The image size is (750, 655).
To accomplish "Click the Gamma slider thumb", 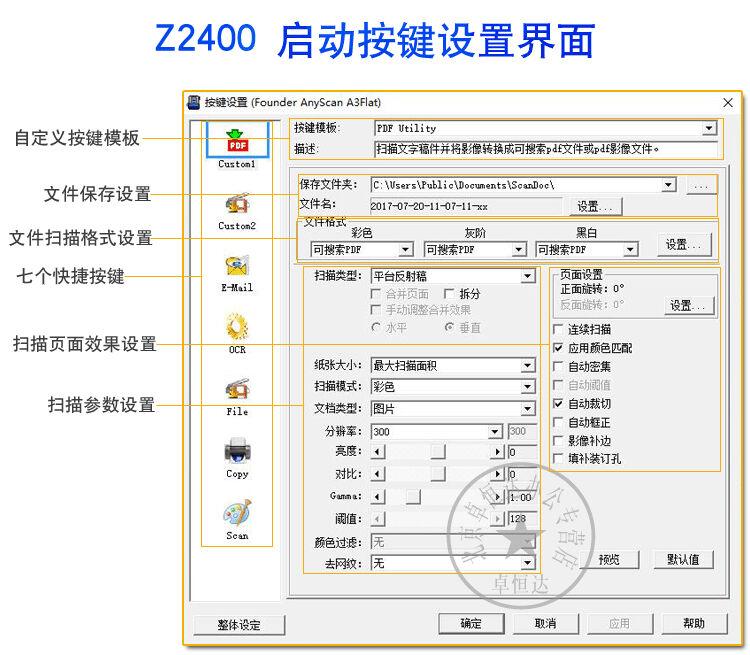I will tap(413, 497).
